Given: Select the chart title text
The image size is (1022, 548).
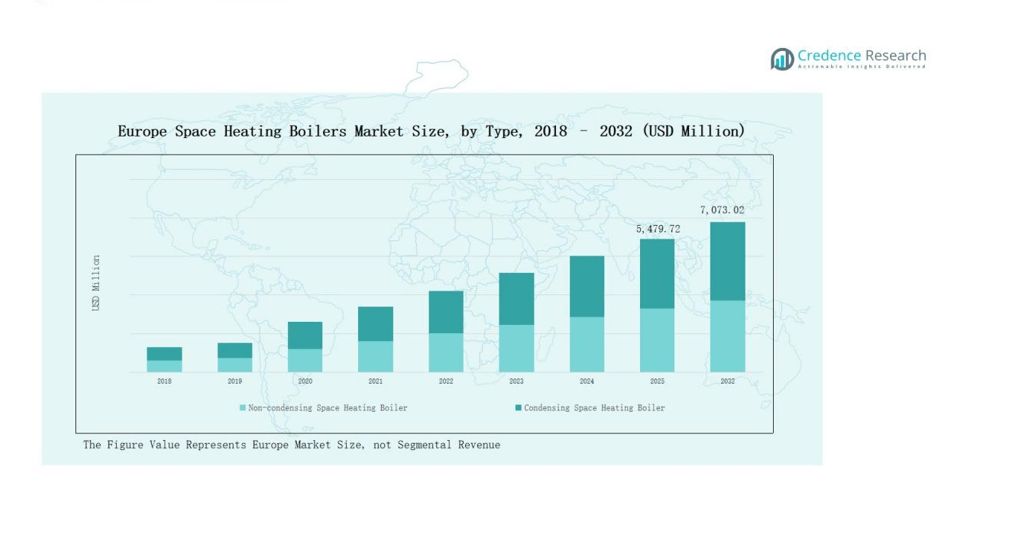Looking at the screenshot, I should click(431, 131).
